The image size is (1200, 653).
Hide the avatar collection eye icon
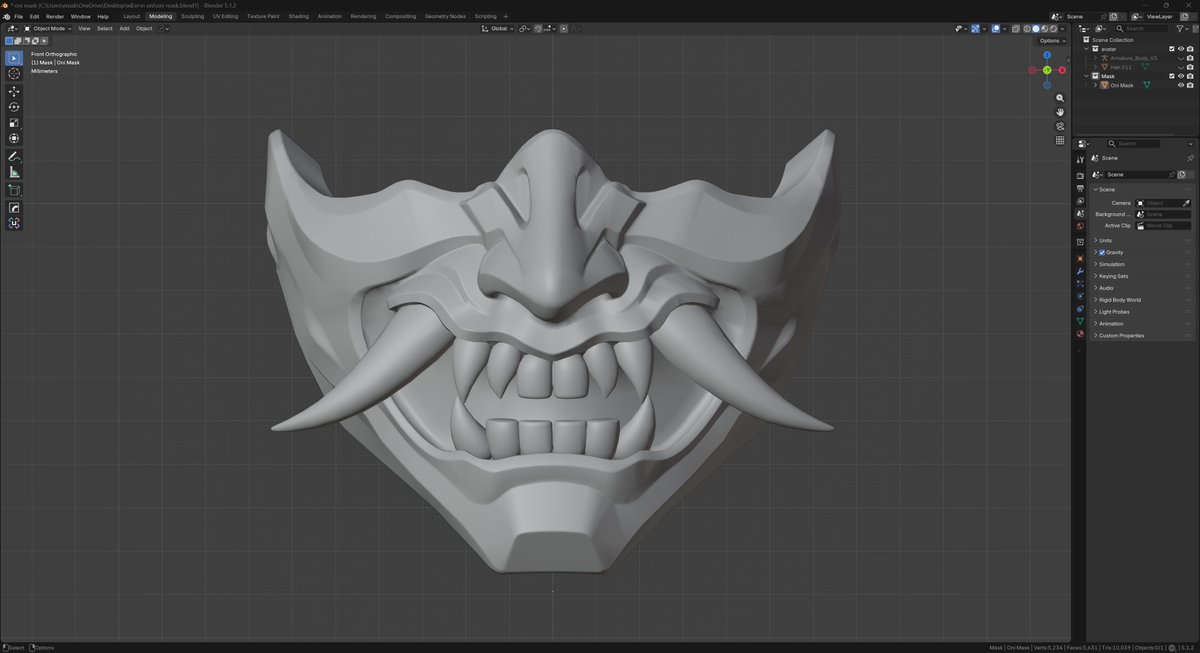[x=1181, y=49]
